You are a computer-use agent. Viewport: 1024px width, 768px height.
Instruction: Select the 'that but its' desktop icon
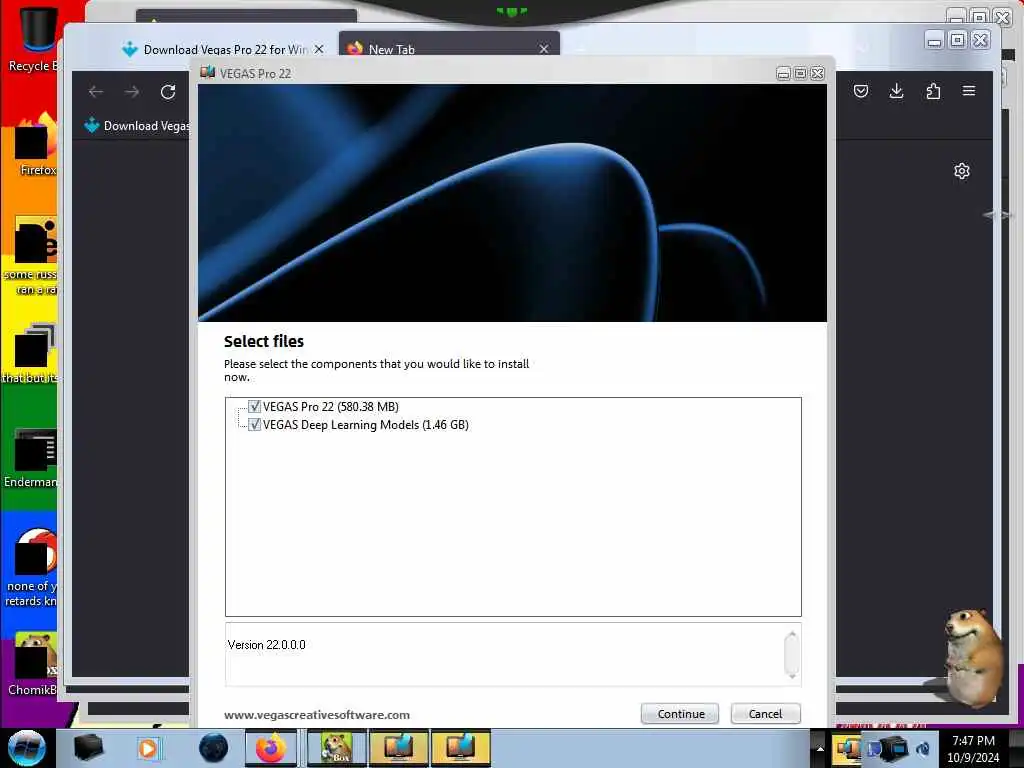[x=33, y=353]
